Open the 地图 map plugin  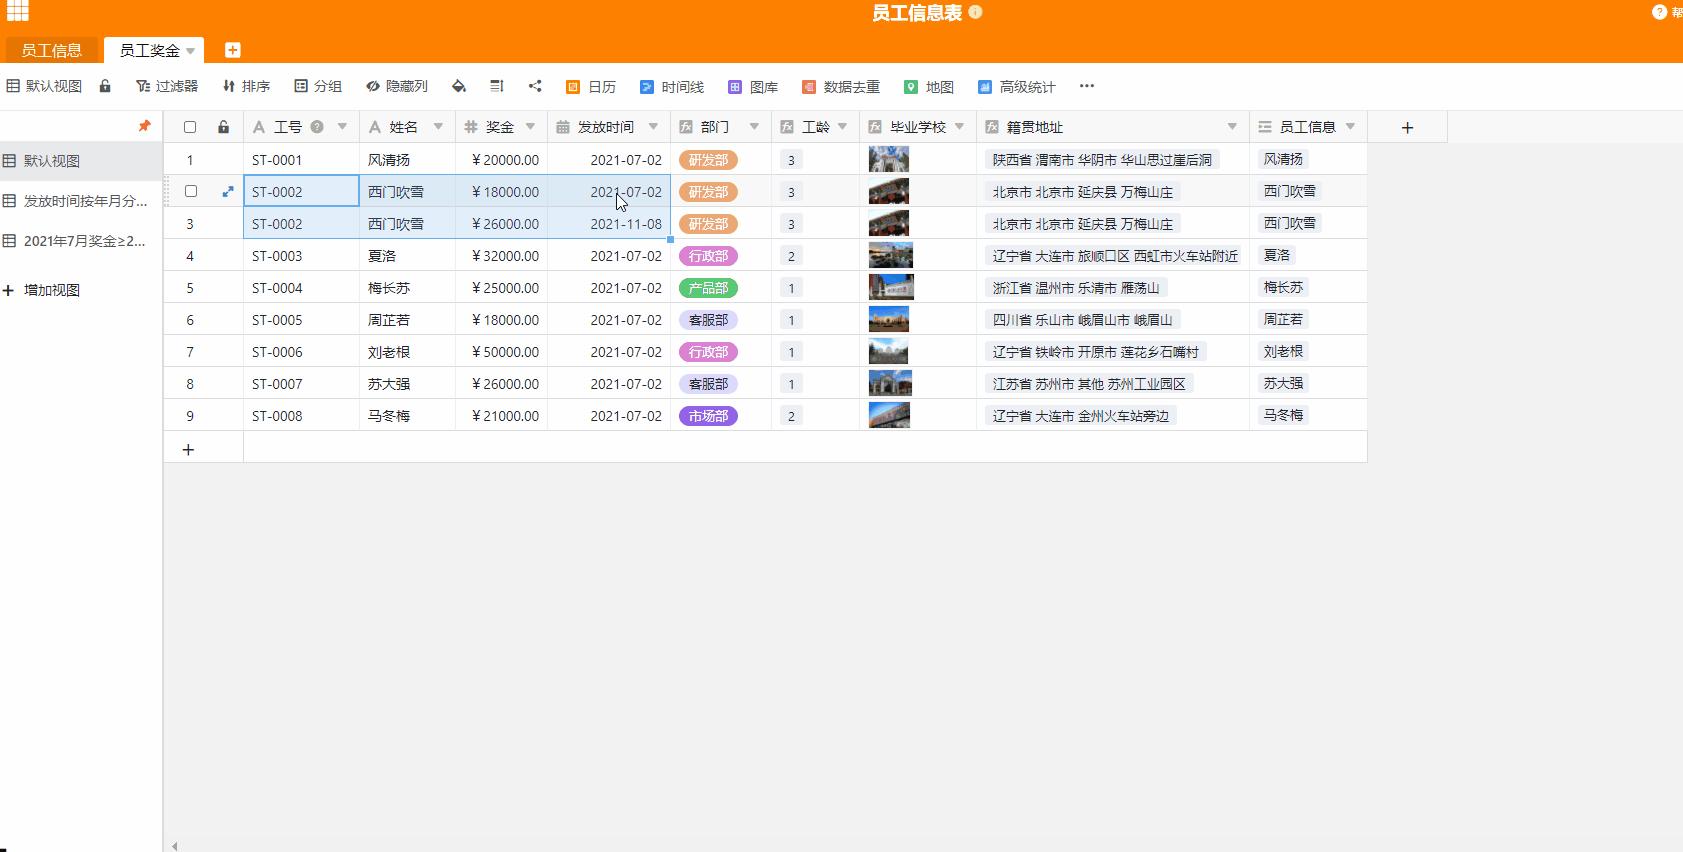[929, 87]
